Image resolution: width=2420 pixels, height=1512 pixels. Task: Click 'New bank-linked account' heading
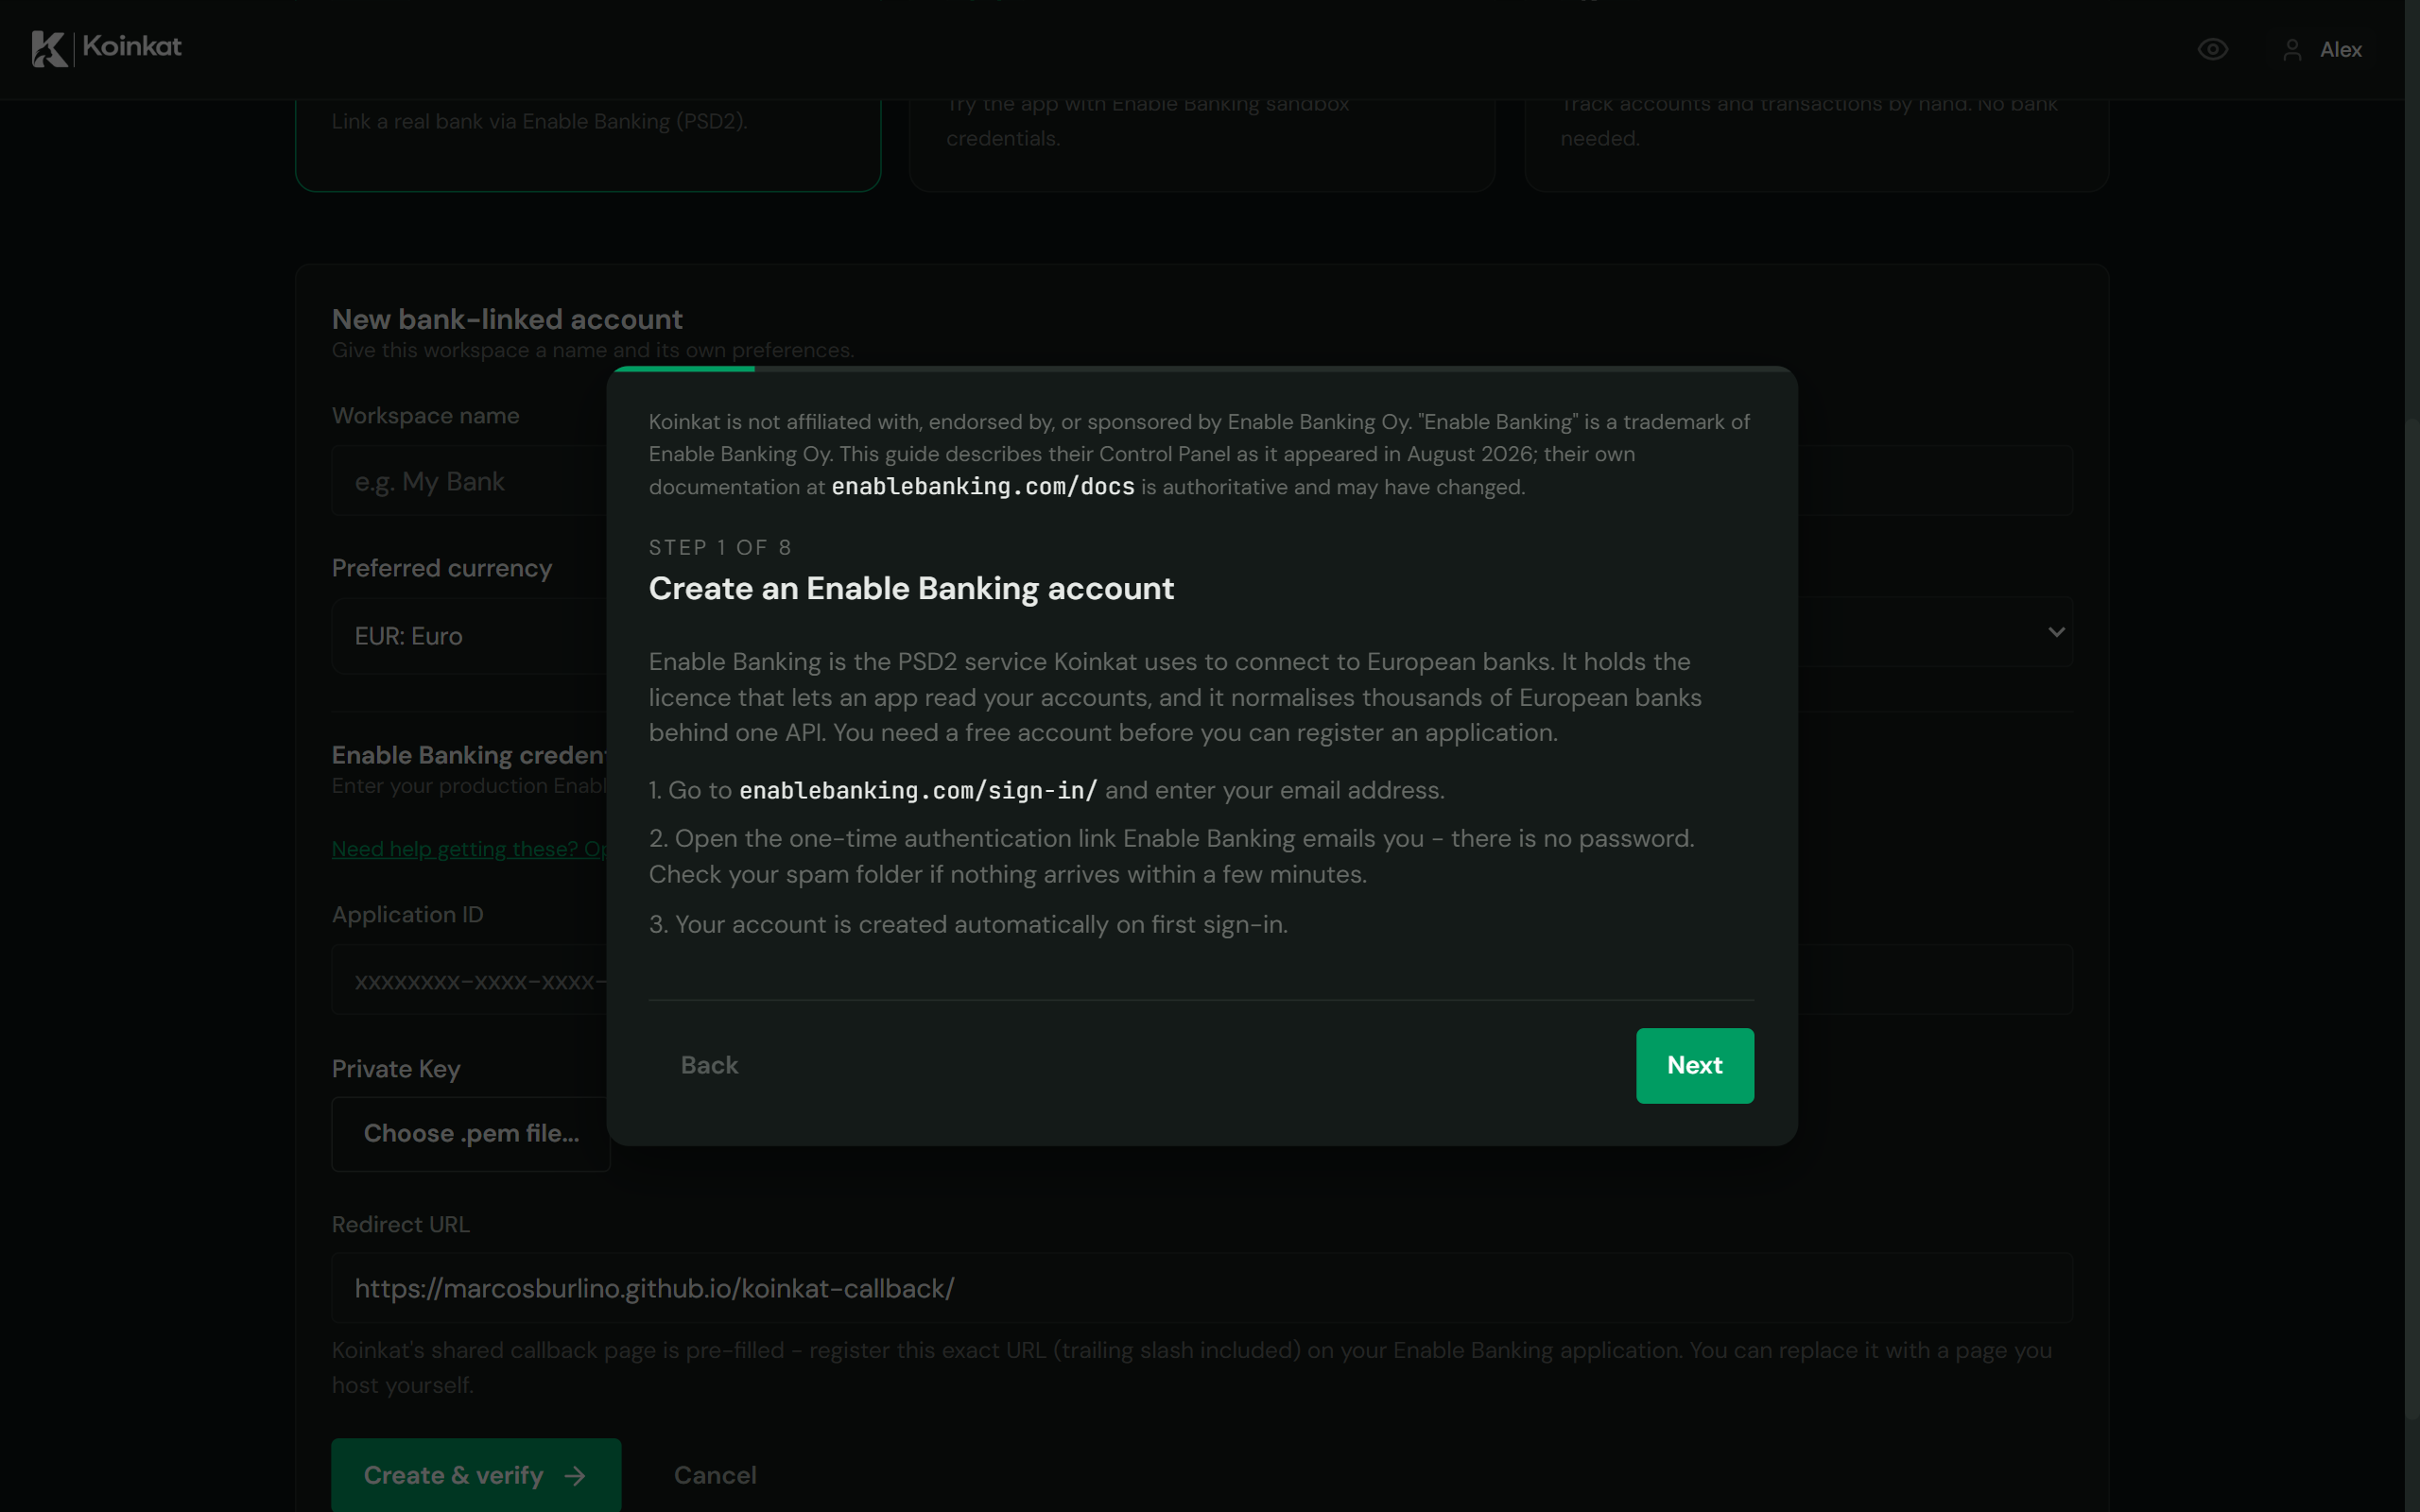507,319
